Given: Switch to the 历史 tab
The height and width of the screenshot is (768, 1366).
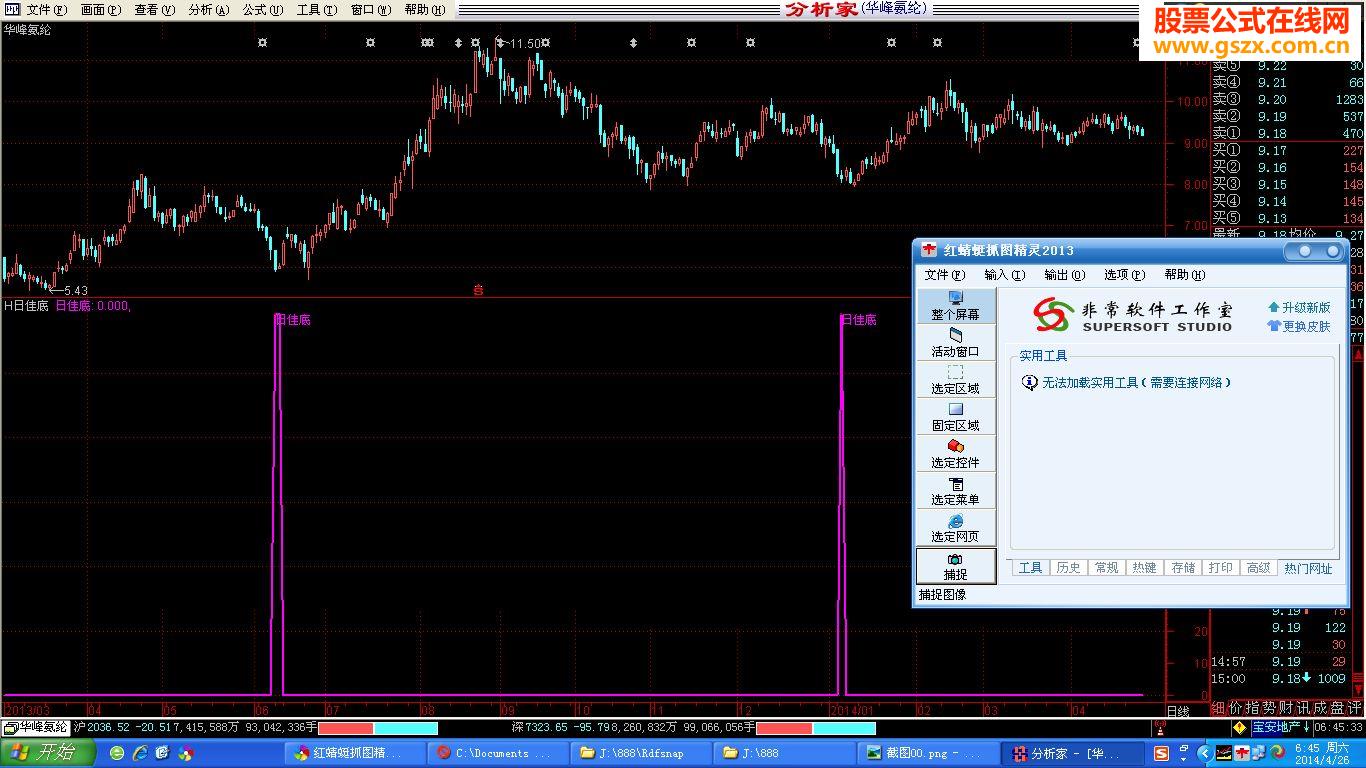Looking at the screenshot, I should click(1068, 568).
